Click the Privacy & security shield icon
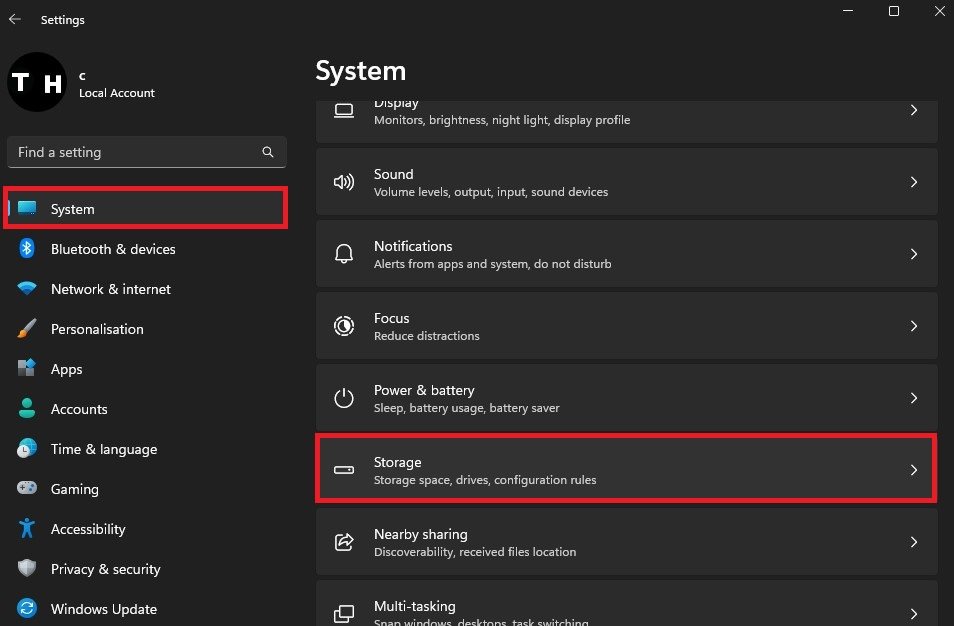The width and height of the screenshot is (954, 626). coord(27,569)
